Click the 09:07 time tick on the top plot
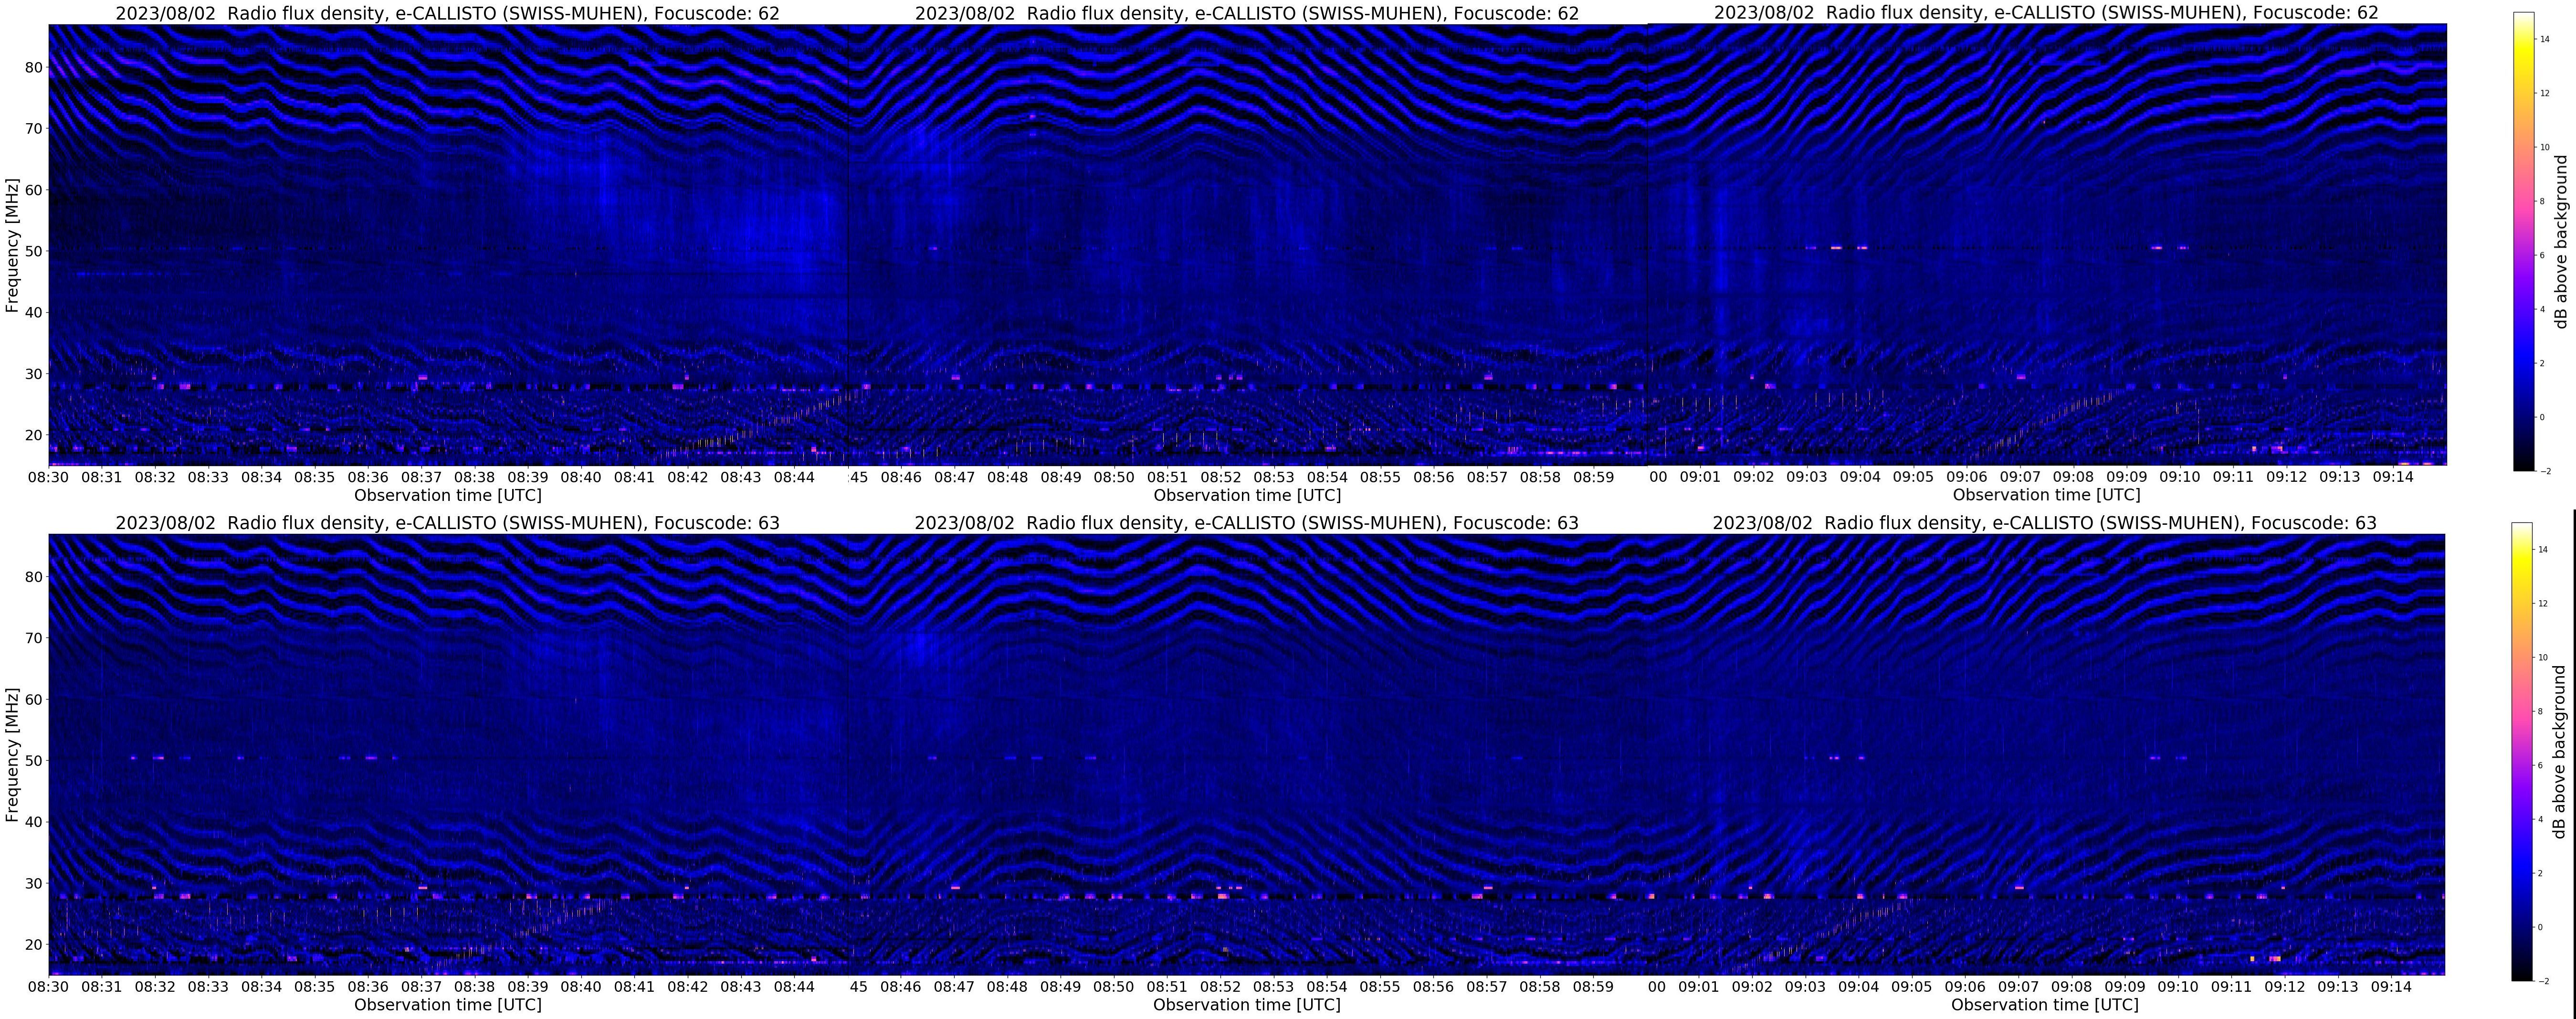2576x1019 pixels. pyautogui.click(x=2020, y=477)
